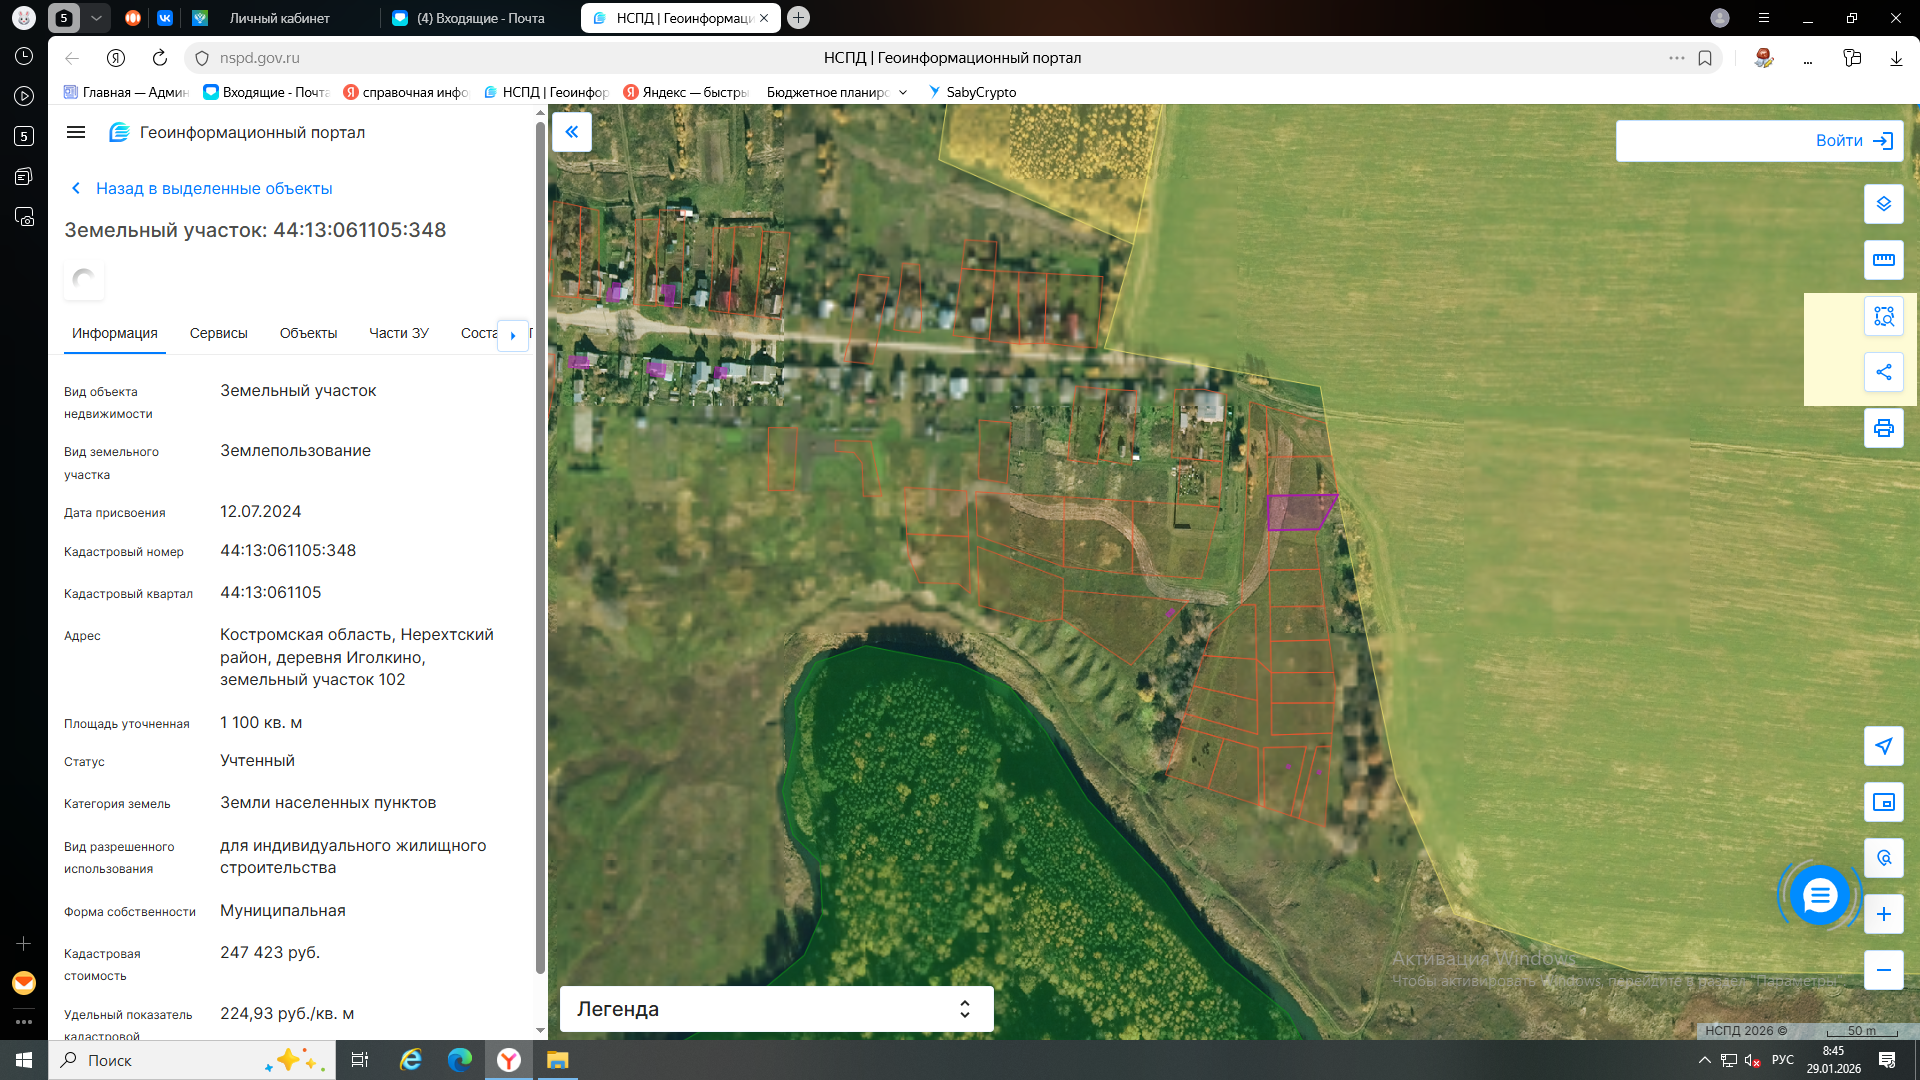
Task: Click the share map icon
Action: tap(1883, 372)
